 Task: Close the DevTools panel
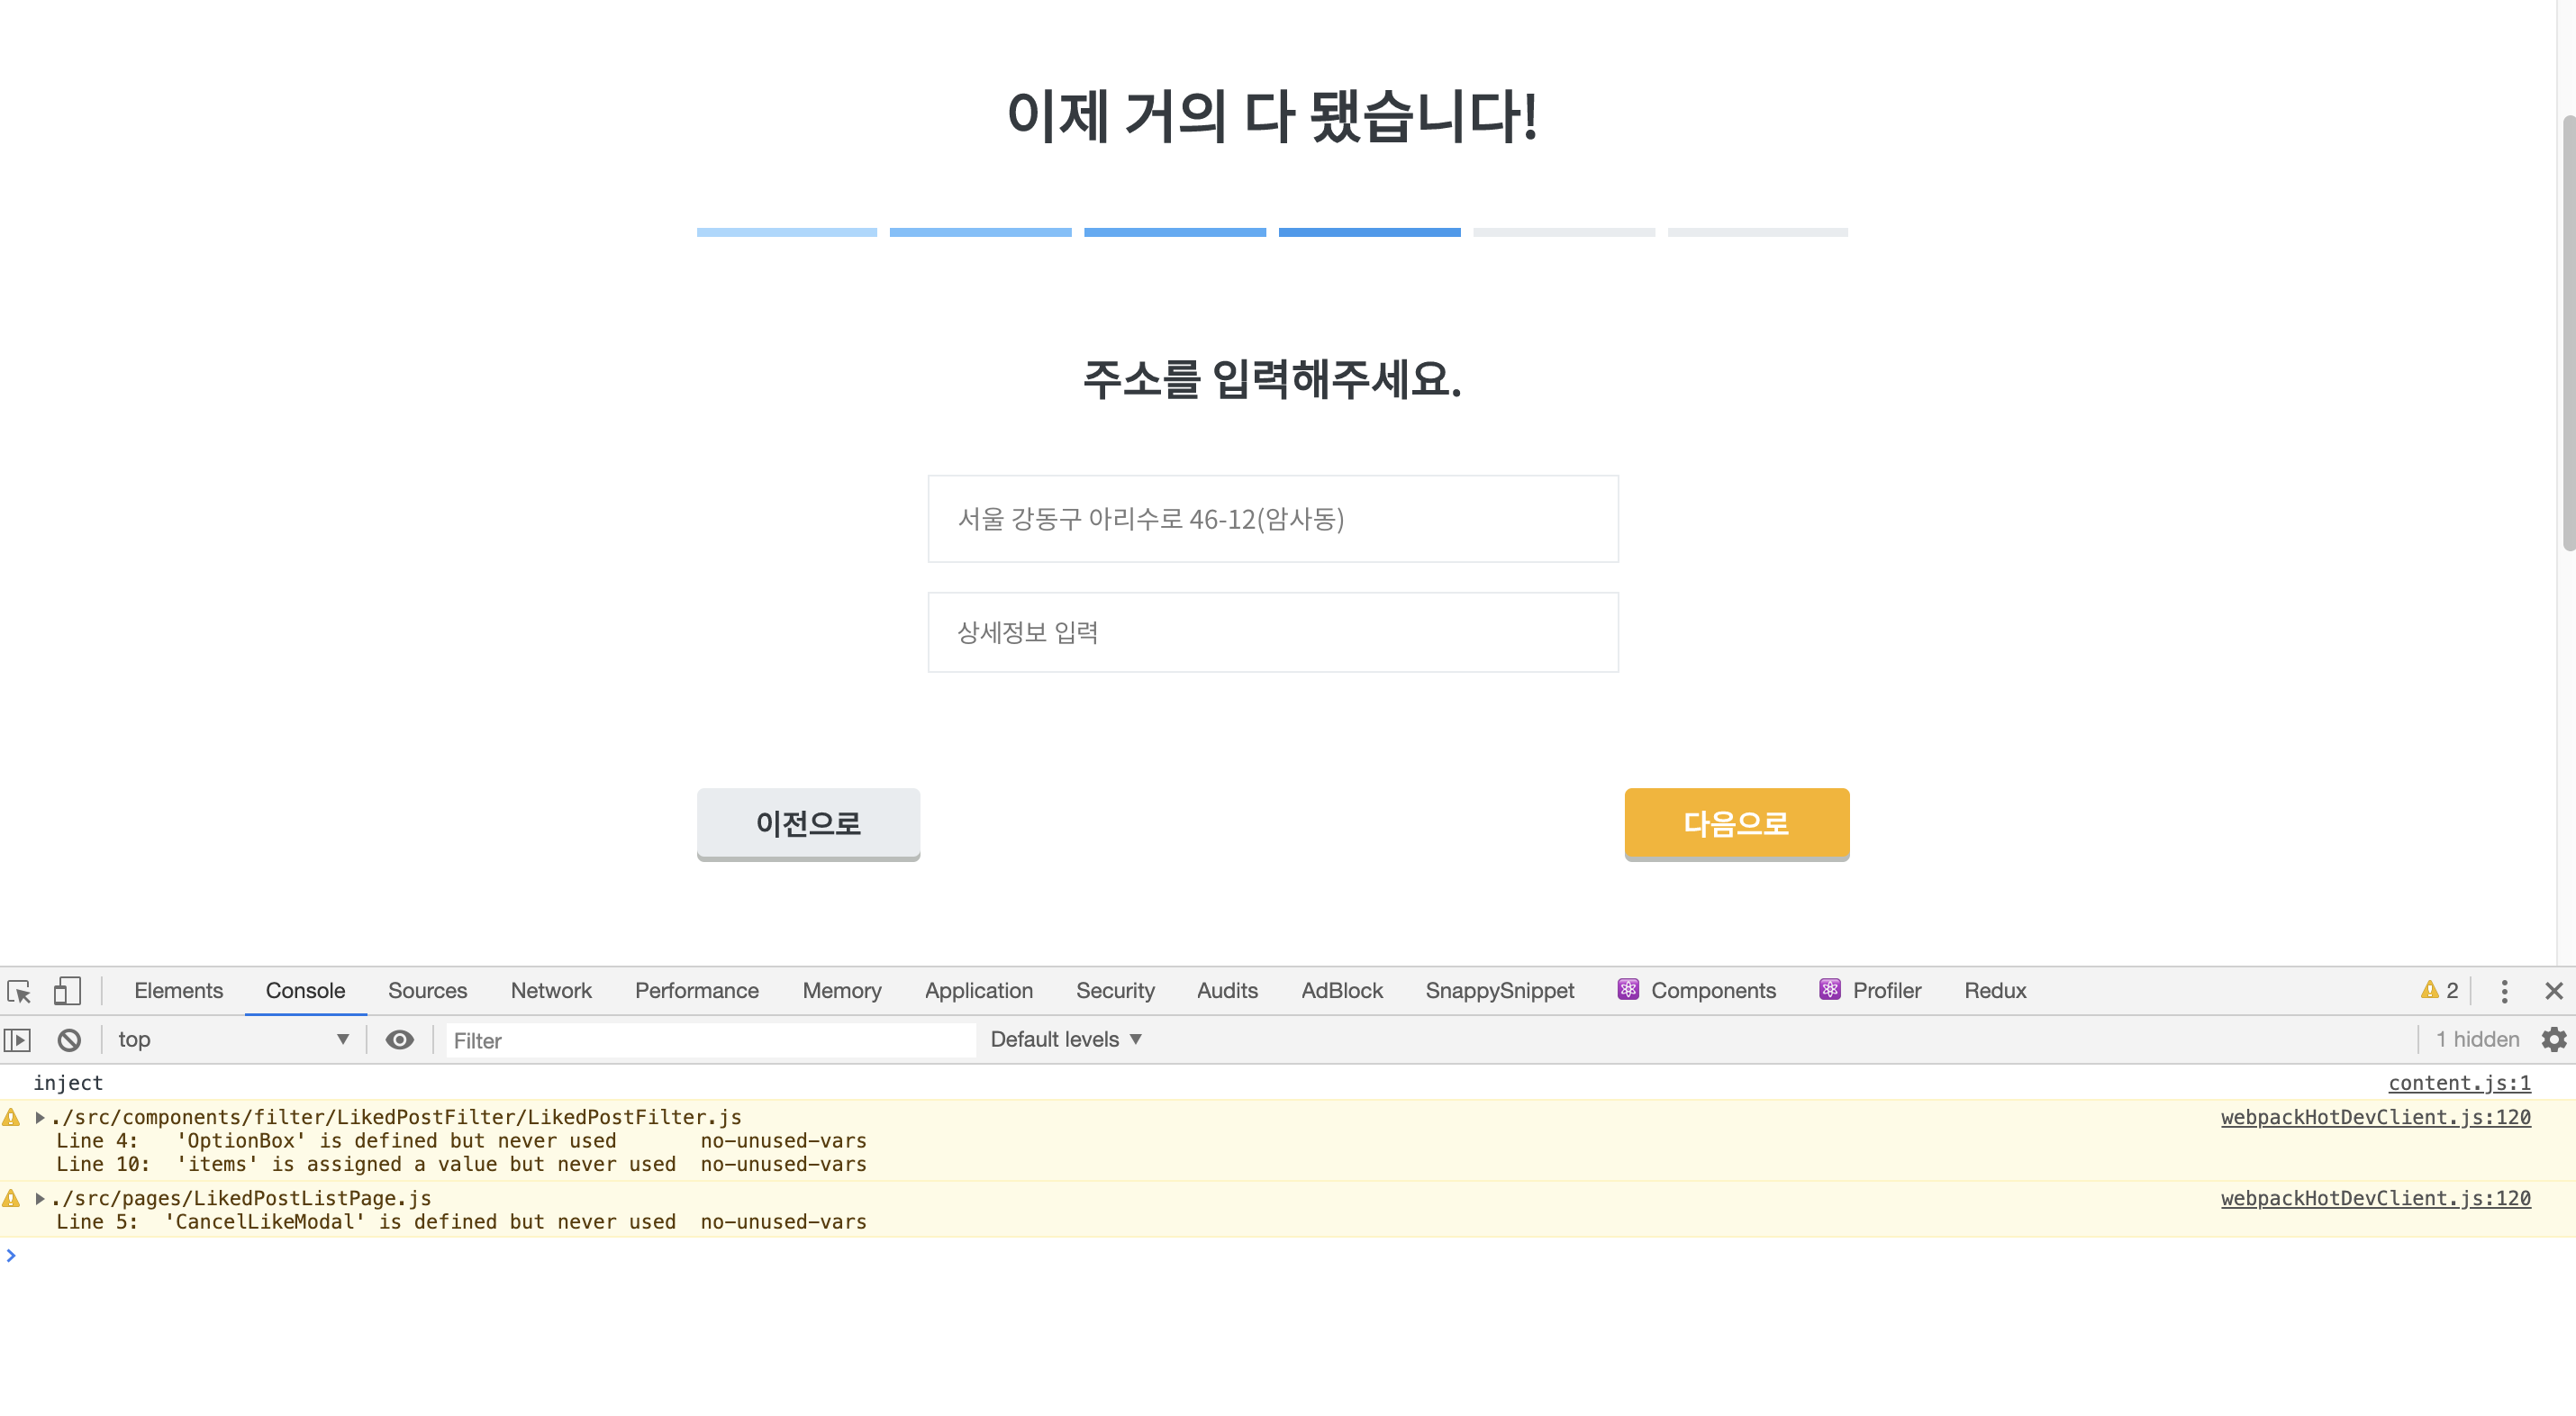tap(2553, 991)
